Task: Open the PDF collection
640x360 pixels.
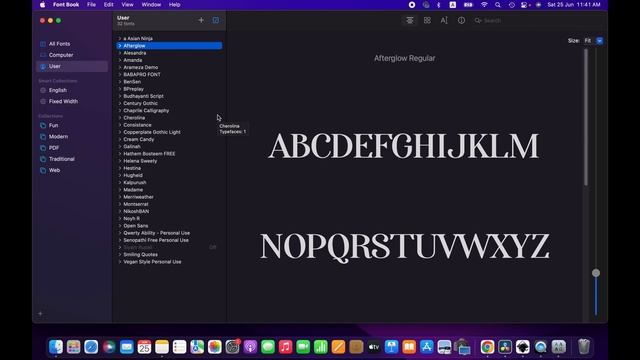Action: (54, 148)
